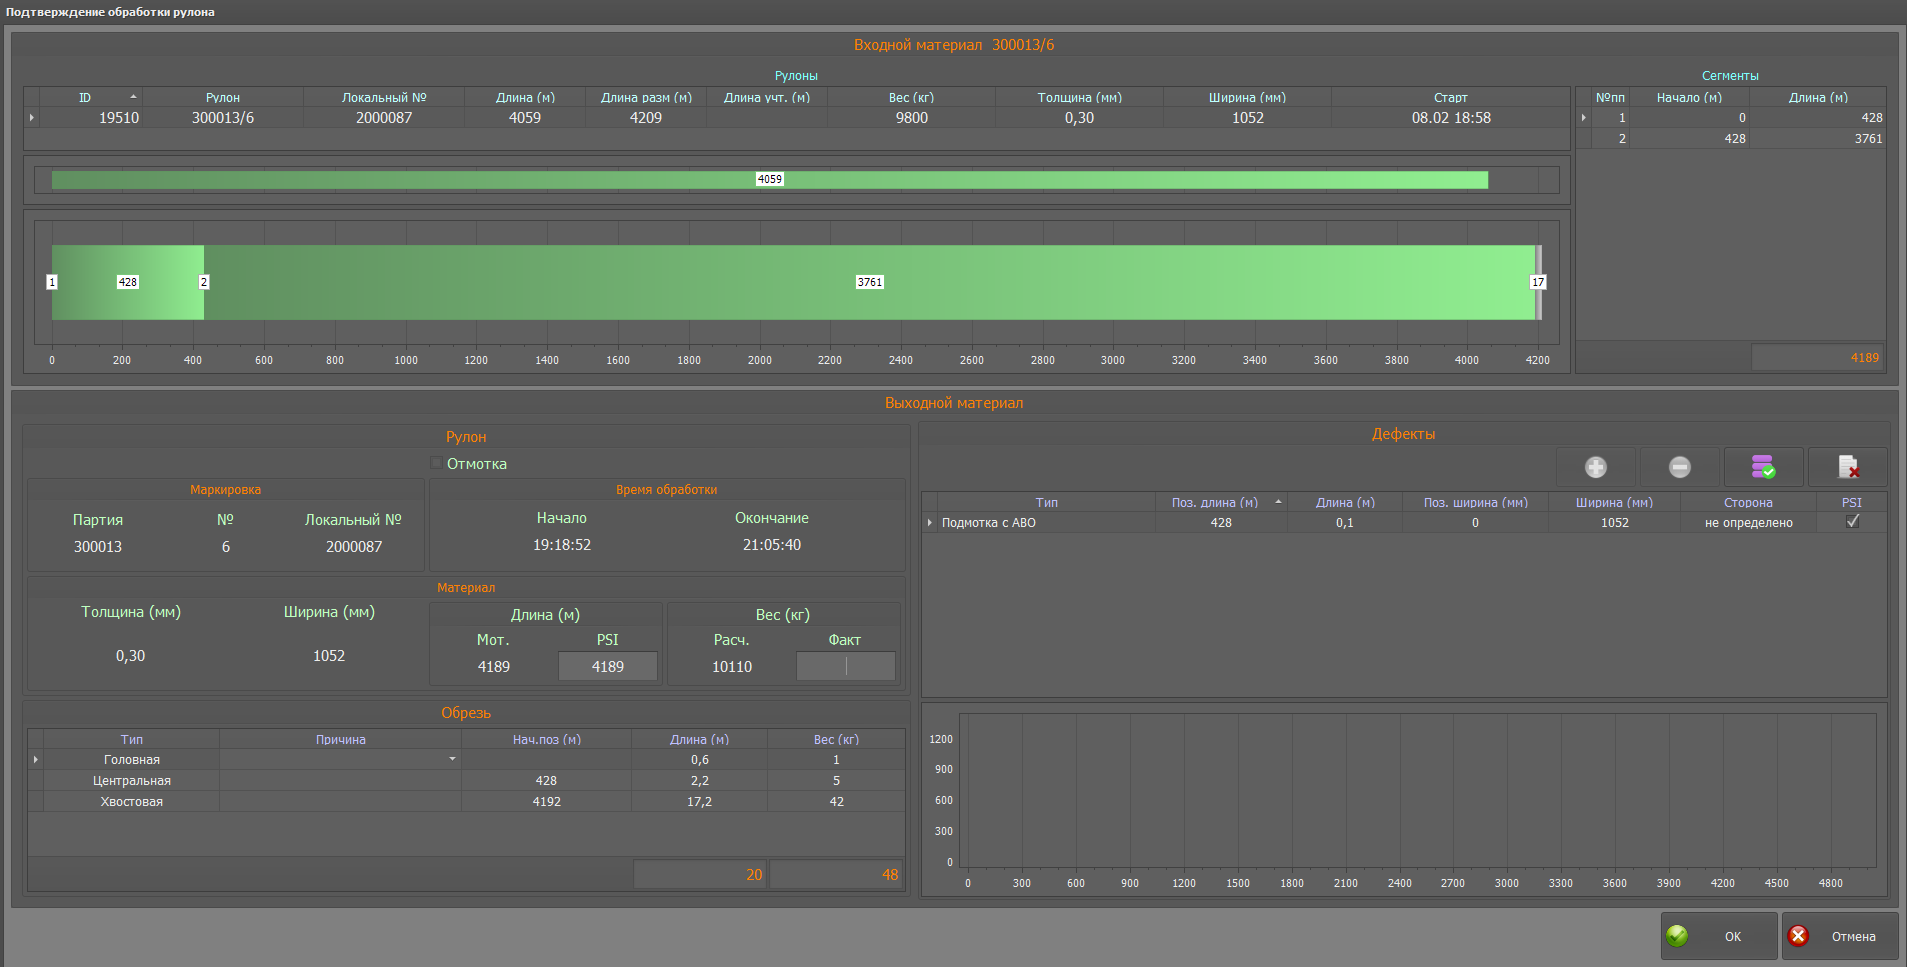Viewport: 1907px width, 967px height.
Task: Click the remove defect minus icon
Action: click(x=1679, y=467)
